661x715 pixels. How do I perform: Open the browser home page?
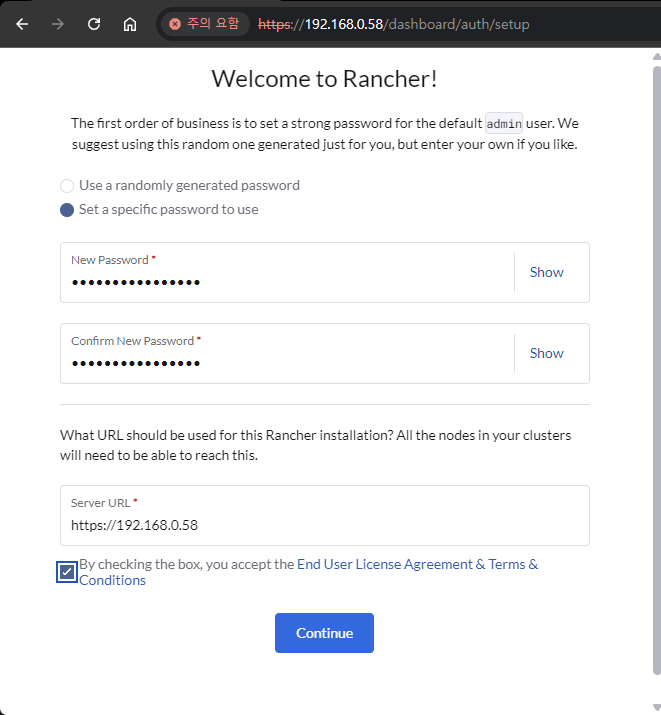click(130, 24)
